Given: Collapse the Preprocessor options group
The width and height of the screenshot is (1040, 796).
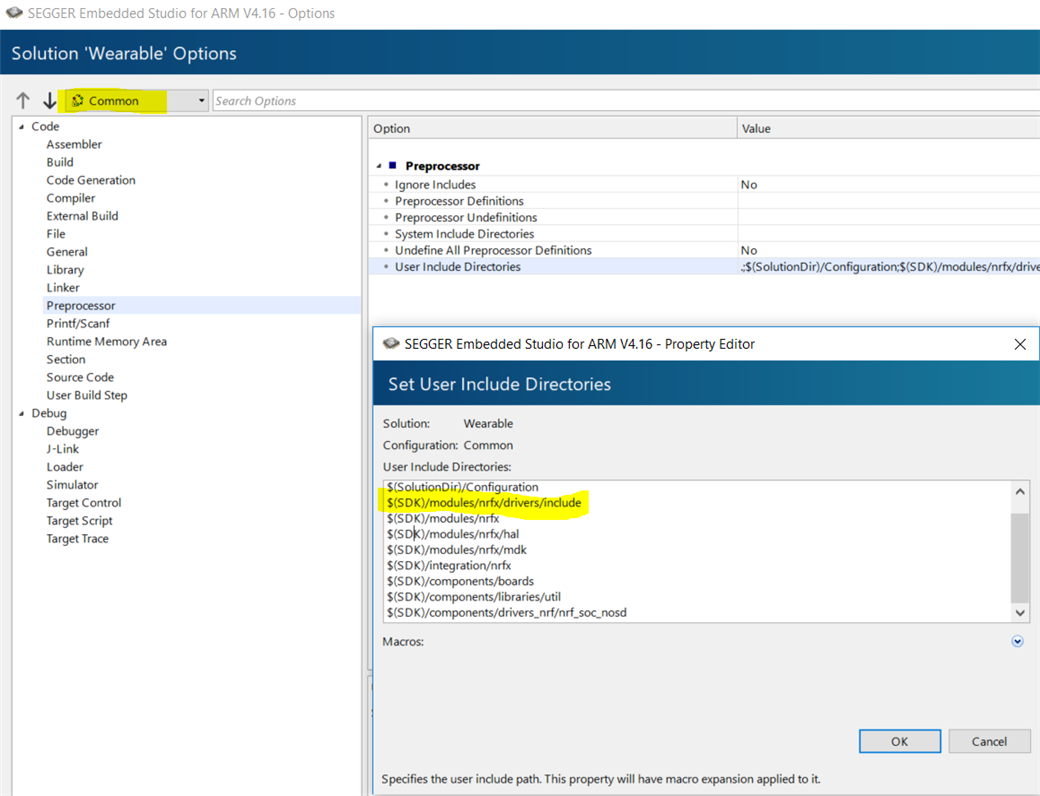Looking at the screenshot, I should point(379,166).
